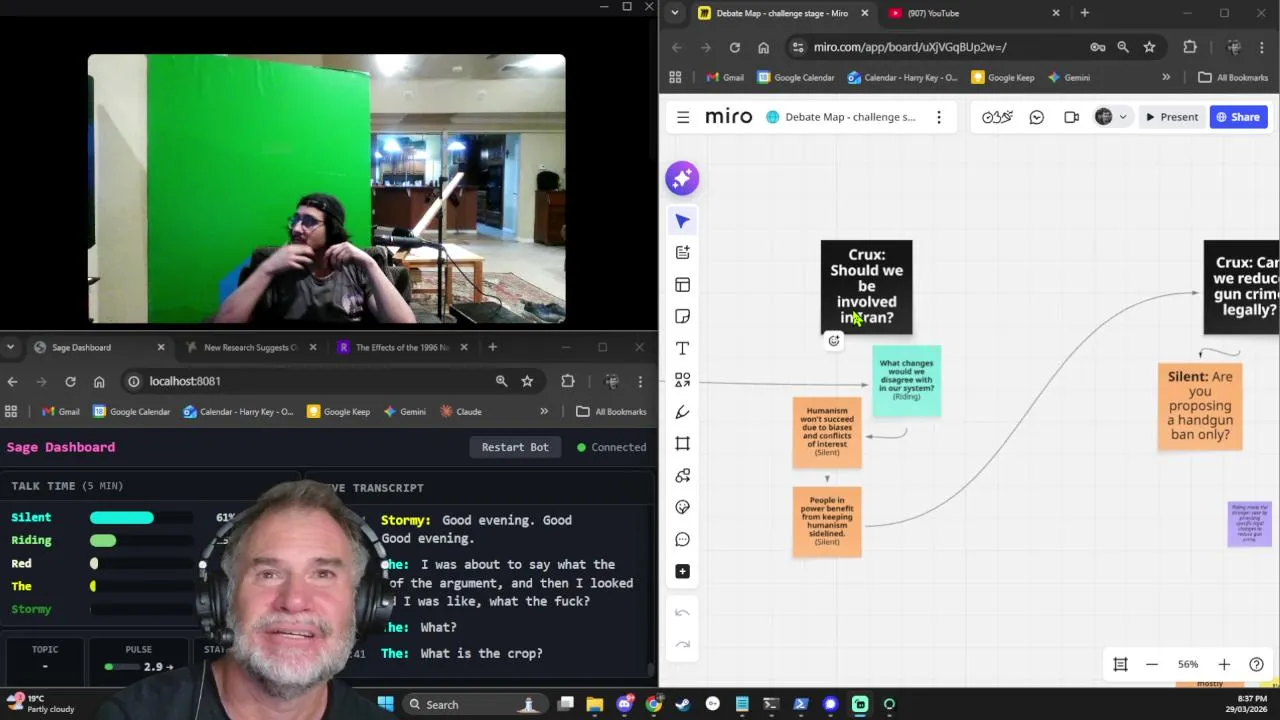Redo action in Miro
Image resolution: width=1280 pixels, height=720 pixels.
click(x=682, y=644)
